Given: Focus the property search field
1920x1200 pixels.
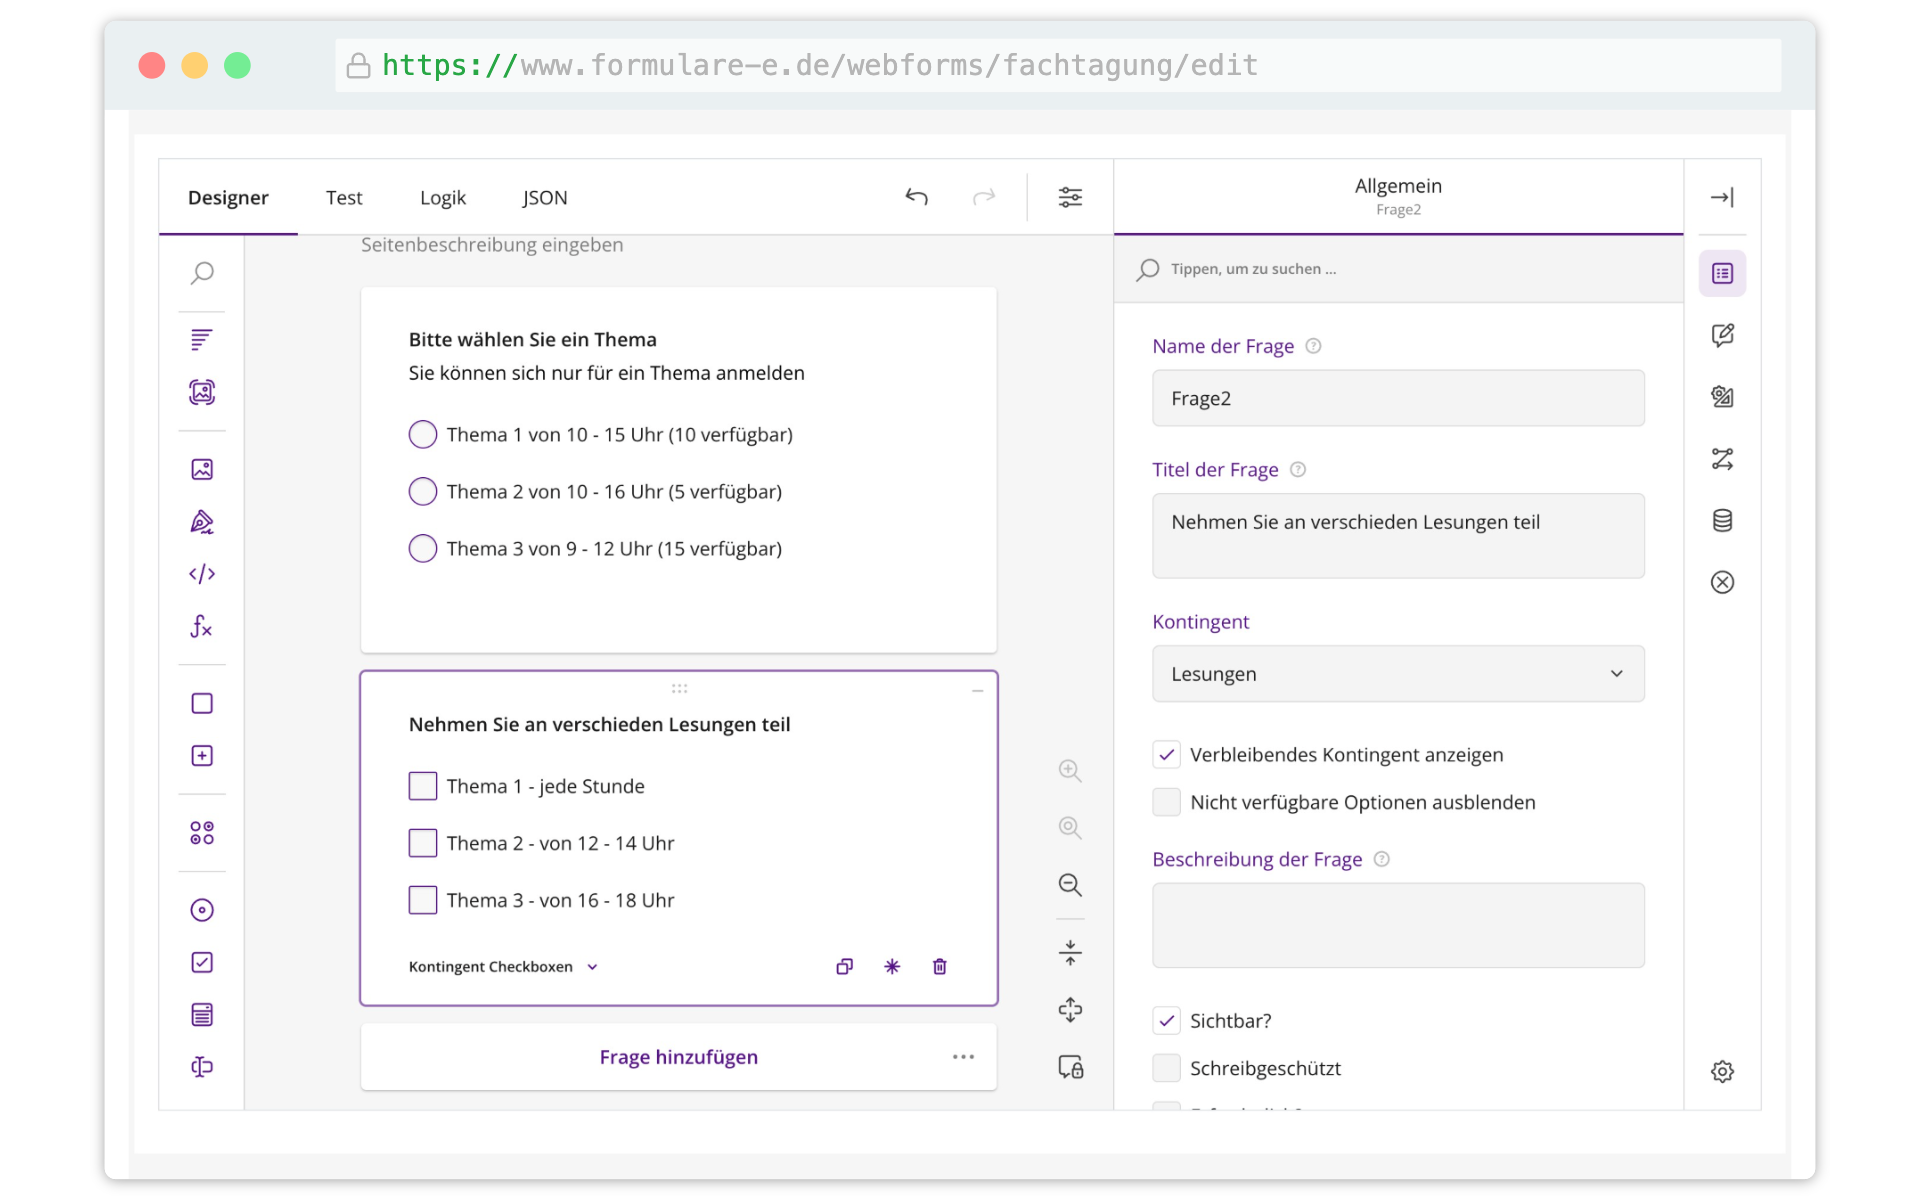Looking at the screenshot, I should click(1398, 269).
